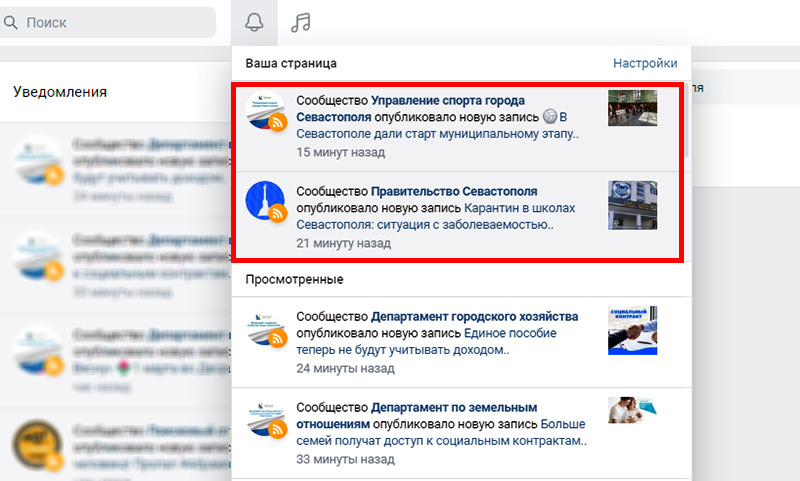This screenshot has height=481, width=800.
Task: Open Управление спорта города Севастополя community link
Action: pos(411,109)
